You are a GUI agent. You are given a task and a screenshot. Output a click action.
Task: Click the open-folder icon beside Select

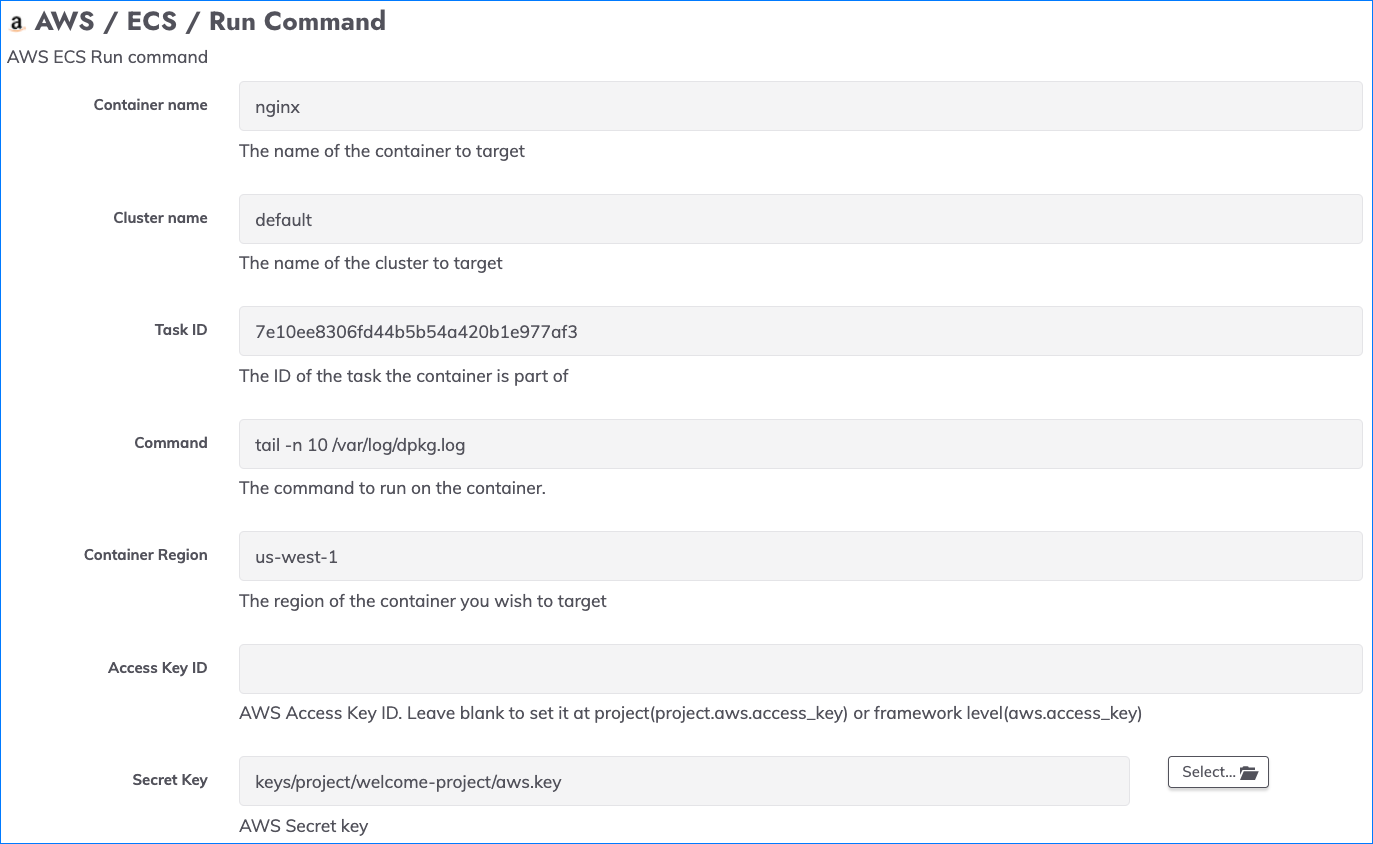(x=1248, y=772)
